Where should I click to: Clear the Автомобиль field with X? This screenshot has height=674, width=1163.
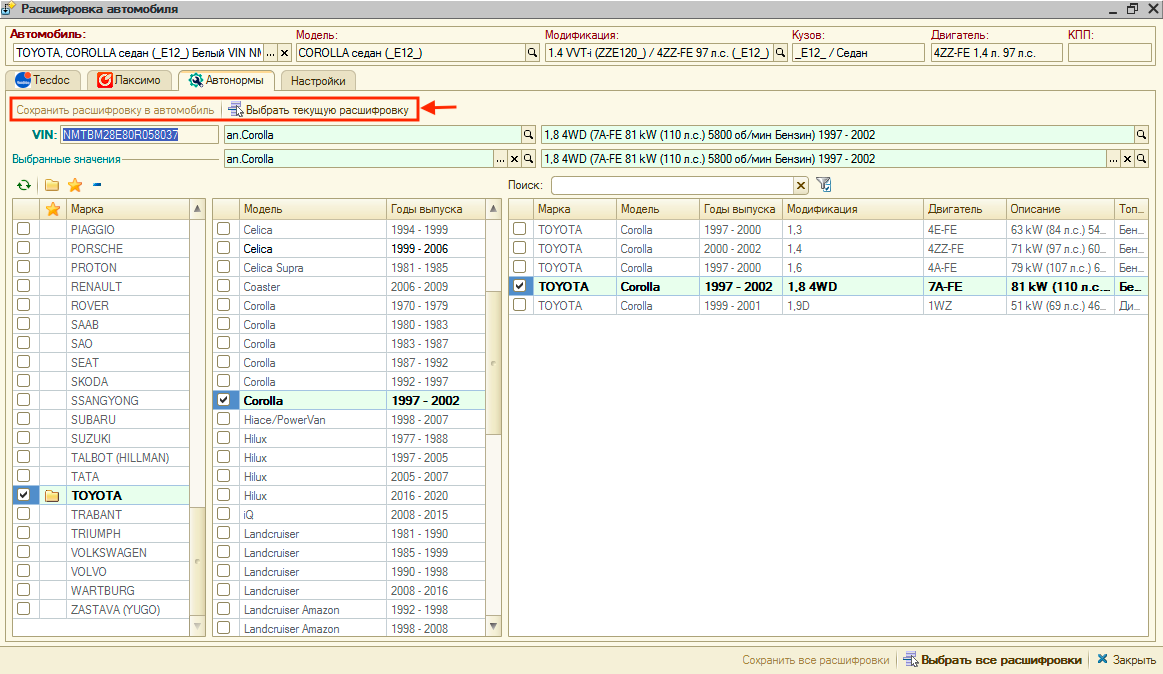point(284,53)
